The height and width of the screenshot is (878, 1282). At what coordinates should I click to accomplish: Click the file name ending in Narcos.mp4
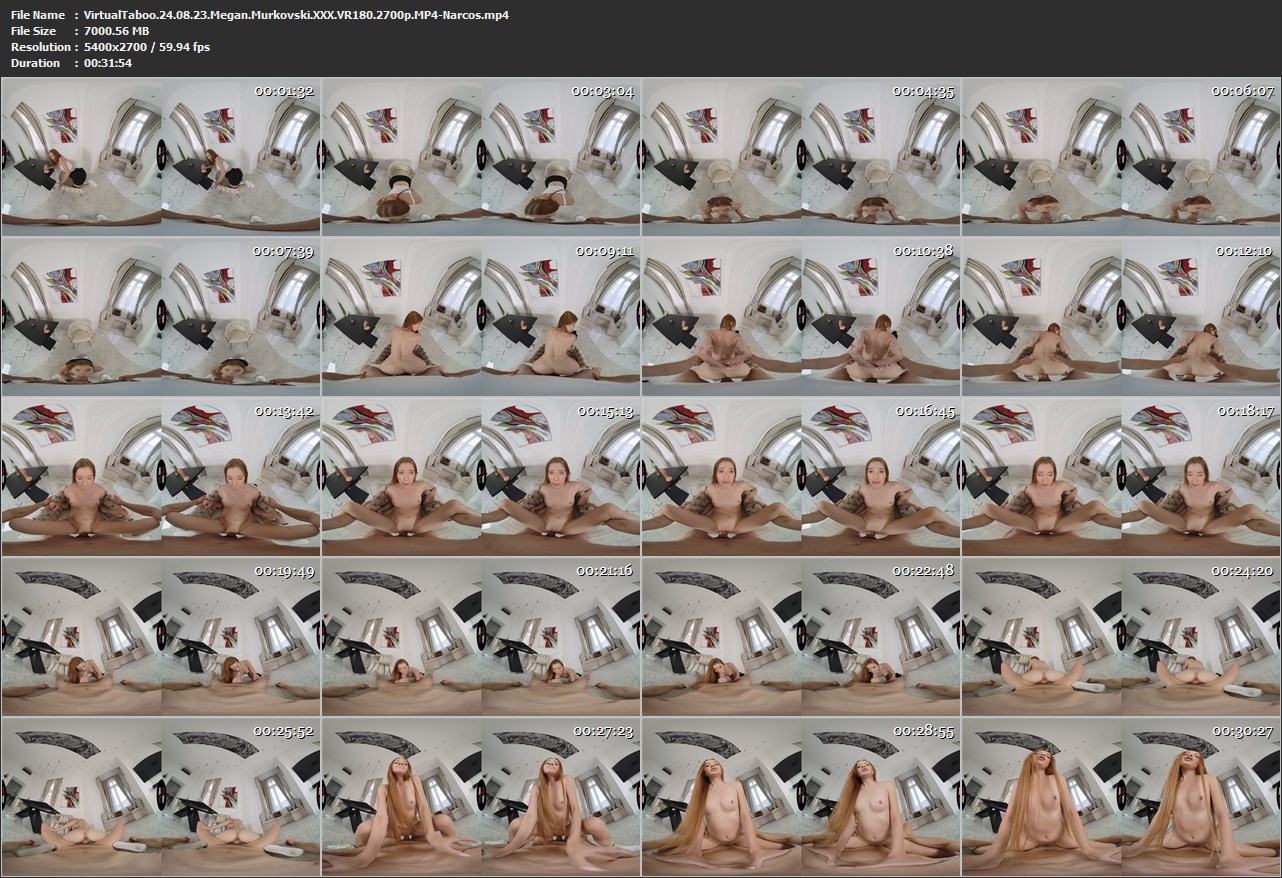click(x=296, y=15)
